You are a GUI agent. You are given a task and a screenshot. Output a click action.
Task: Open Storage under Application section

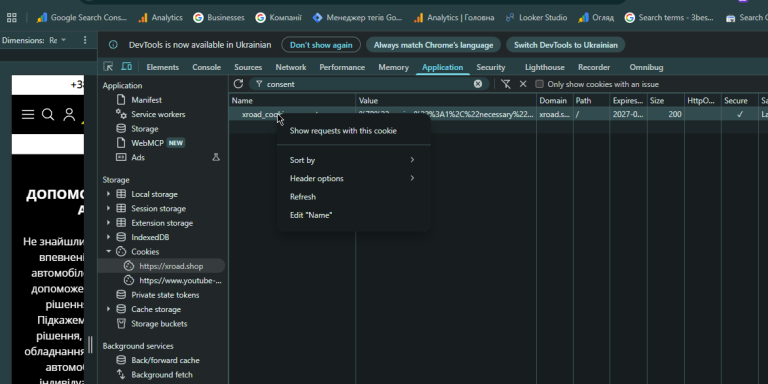144,129
